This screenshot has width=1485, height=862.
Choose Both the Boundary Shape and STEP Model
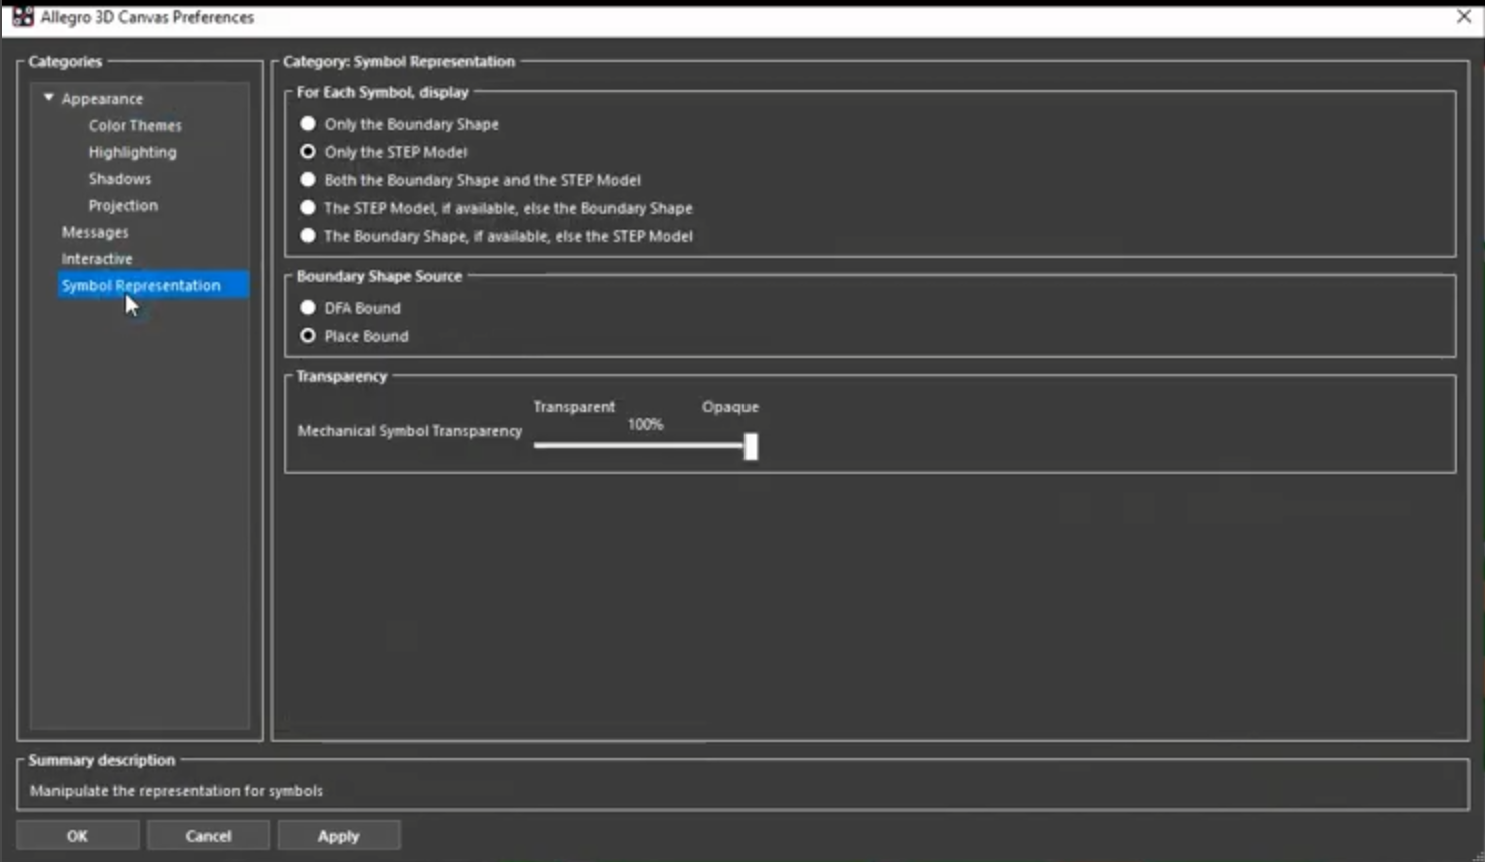tap(308, 180)
